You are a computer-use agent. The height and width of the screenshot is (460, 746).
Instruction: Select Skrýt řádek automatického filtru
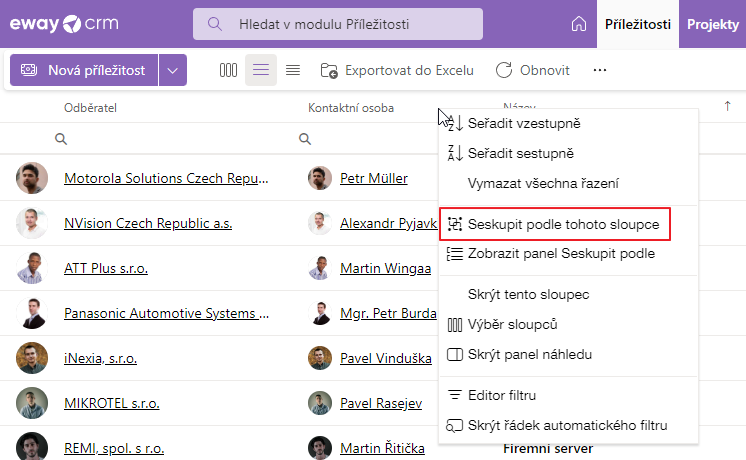point(568,425)
